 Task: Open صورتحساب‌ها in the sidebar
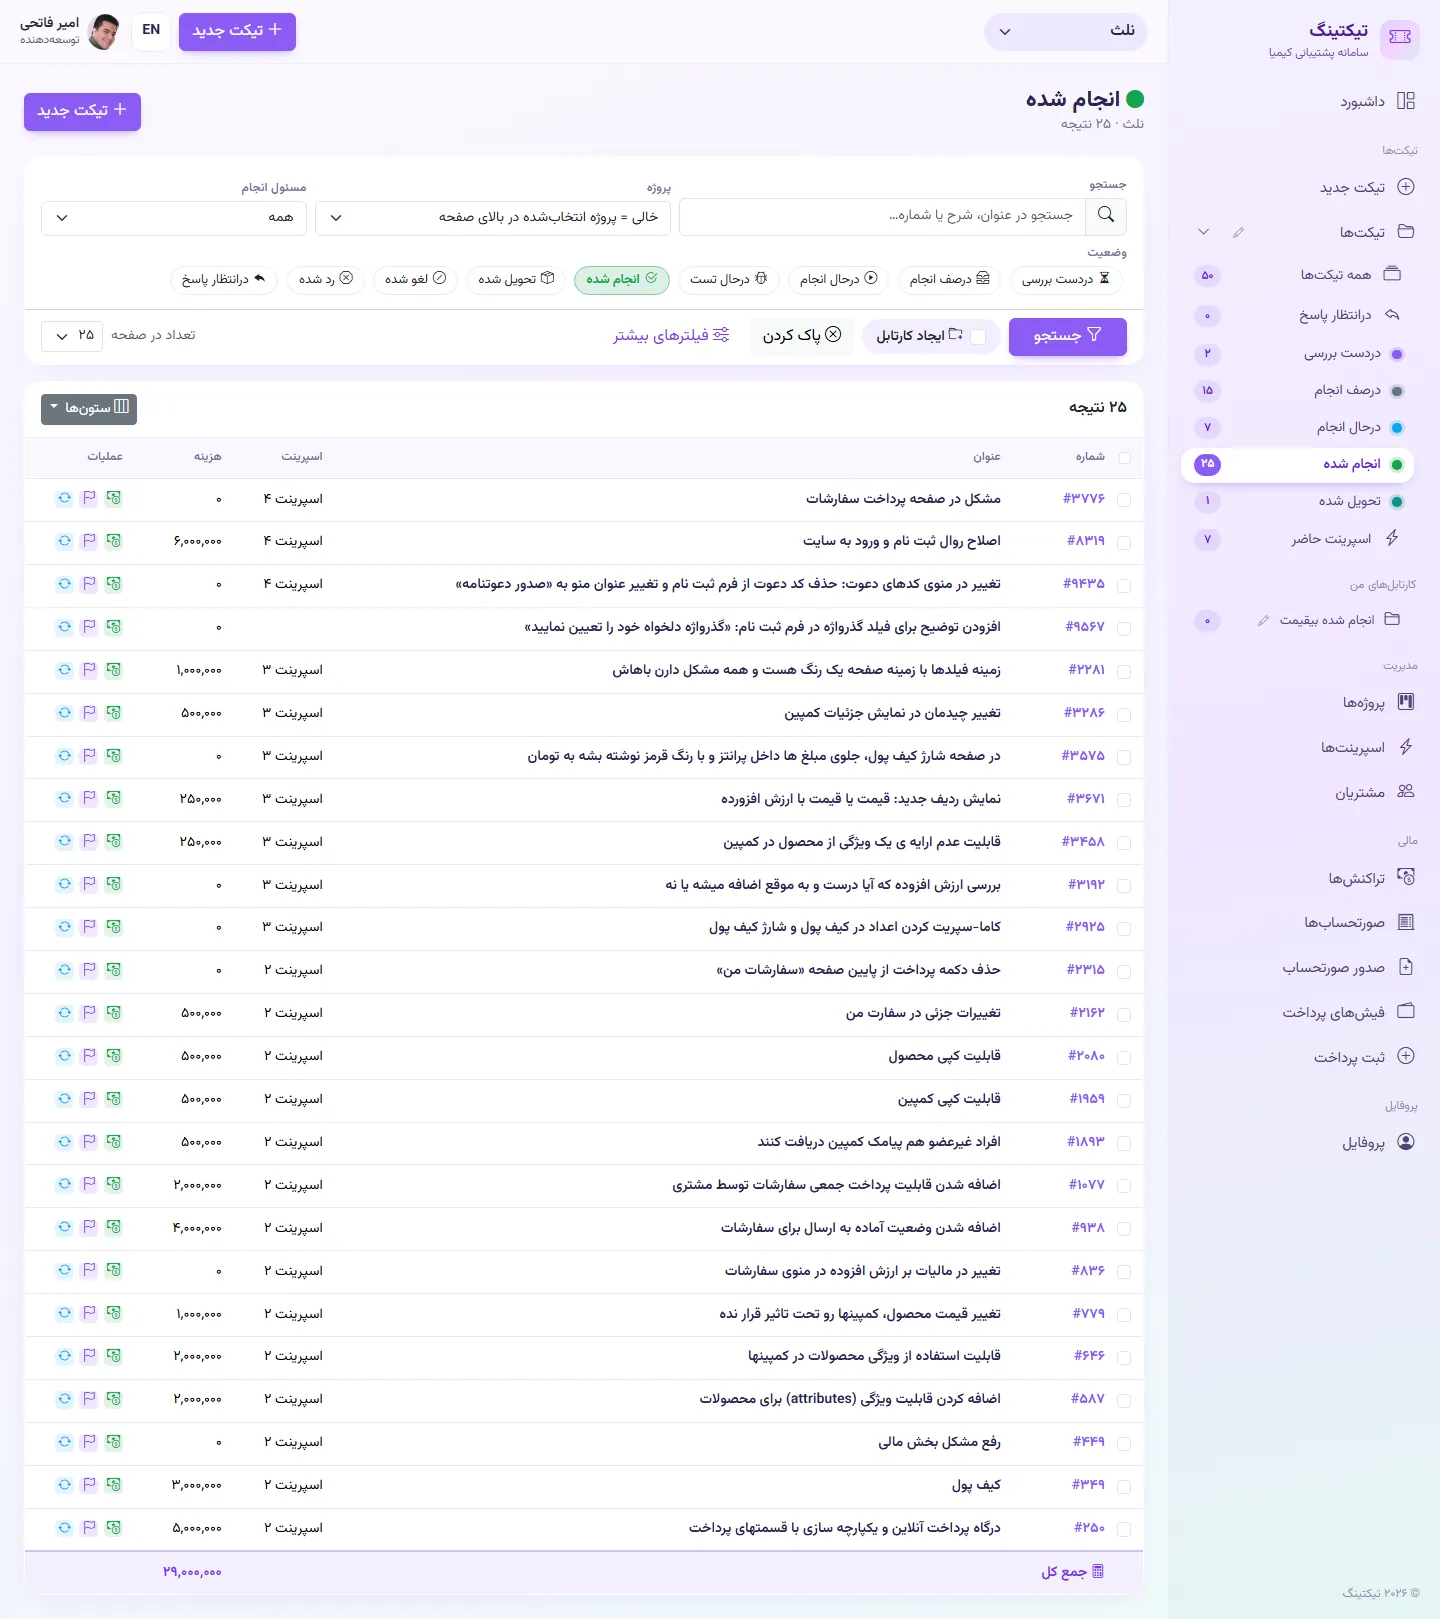[1359, 922]
